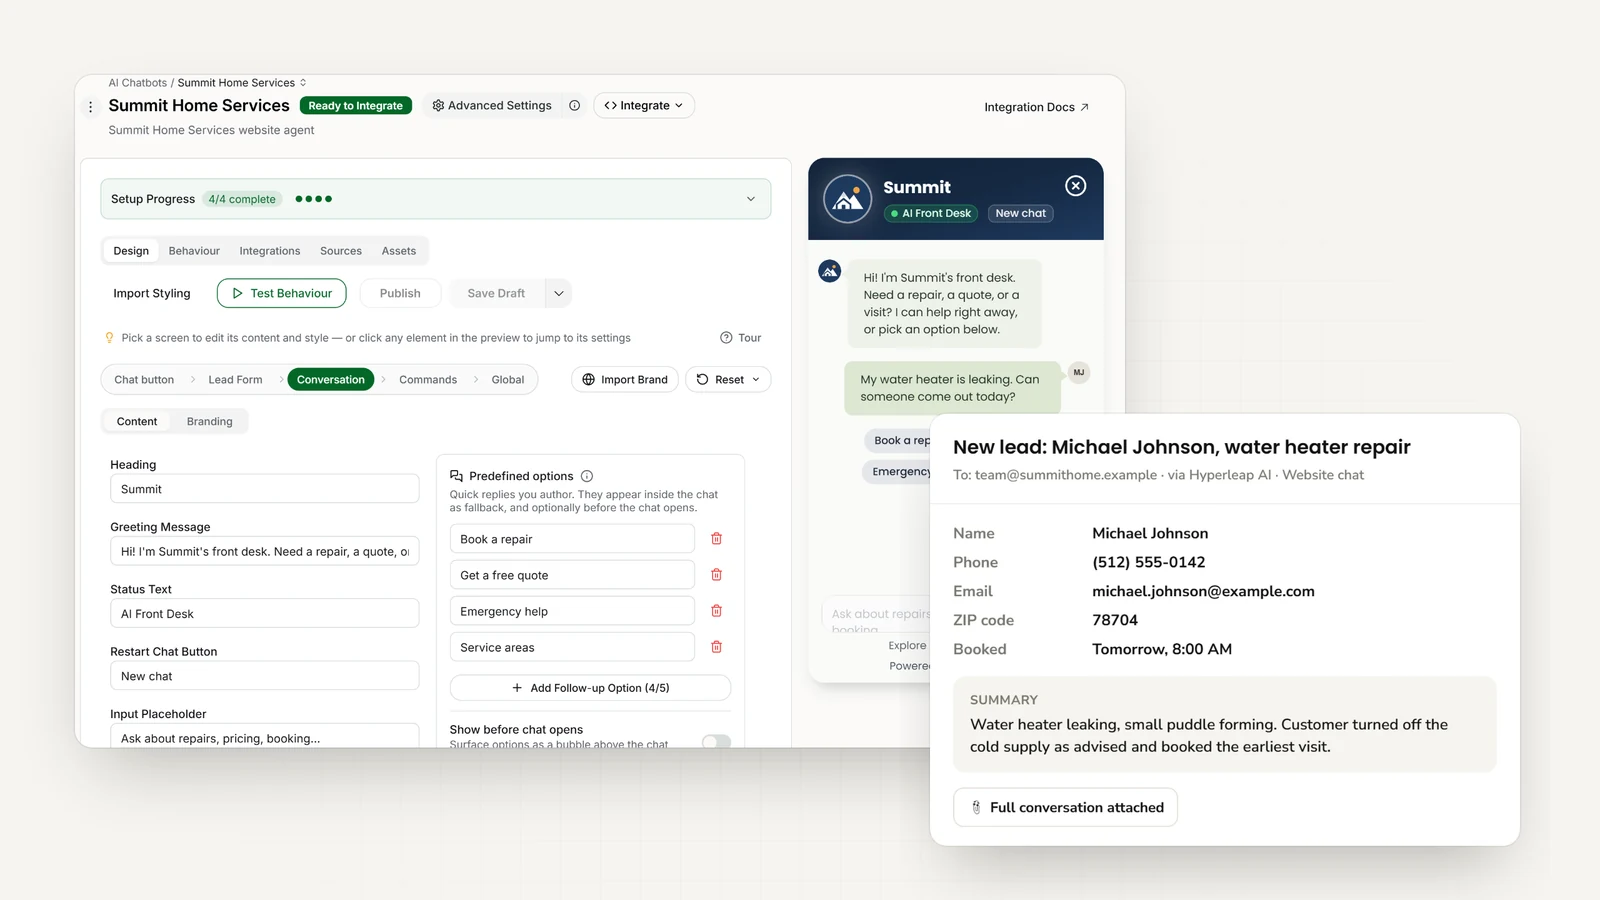Delete the 'Service areas' predefined option
Viewport: 1600px width, 900px height.
click(x=716, y=647)
